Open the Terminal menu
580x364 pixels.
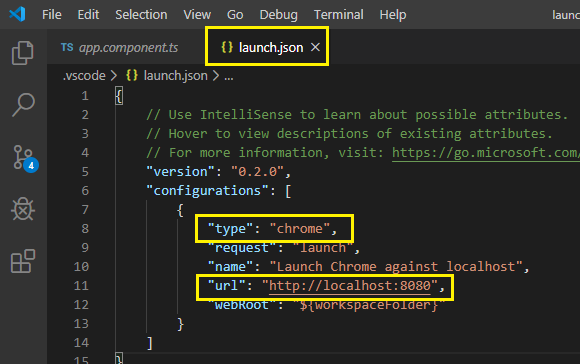(338, 15)
